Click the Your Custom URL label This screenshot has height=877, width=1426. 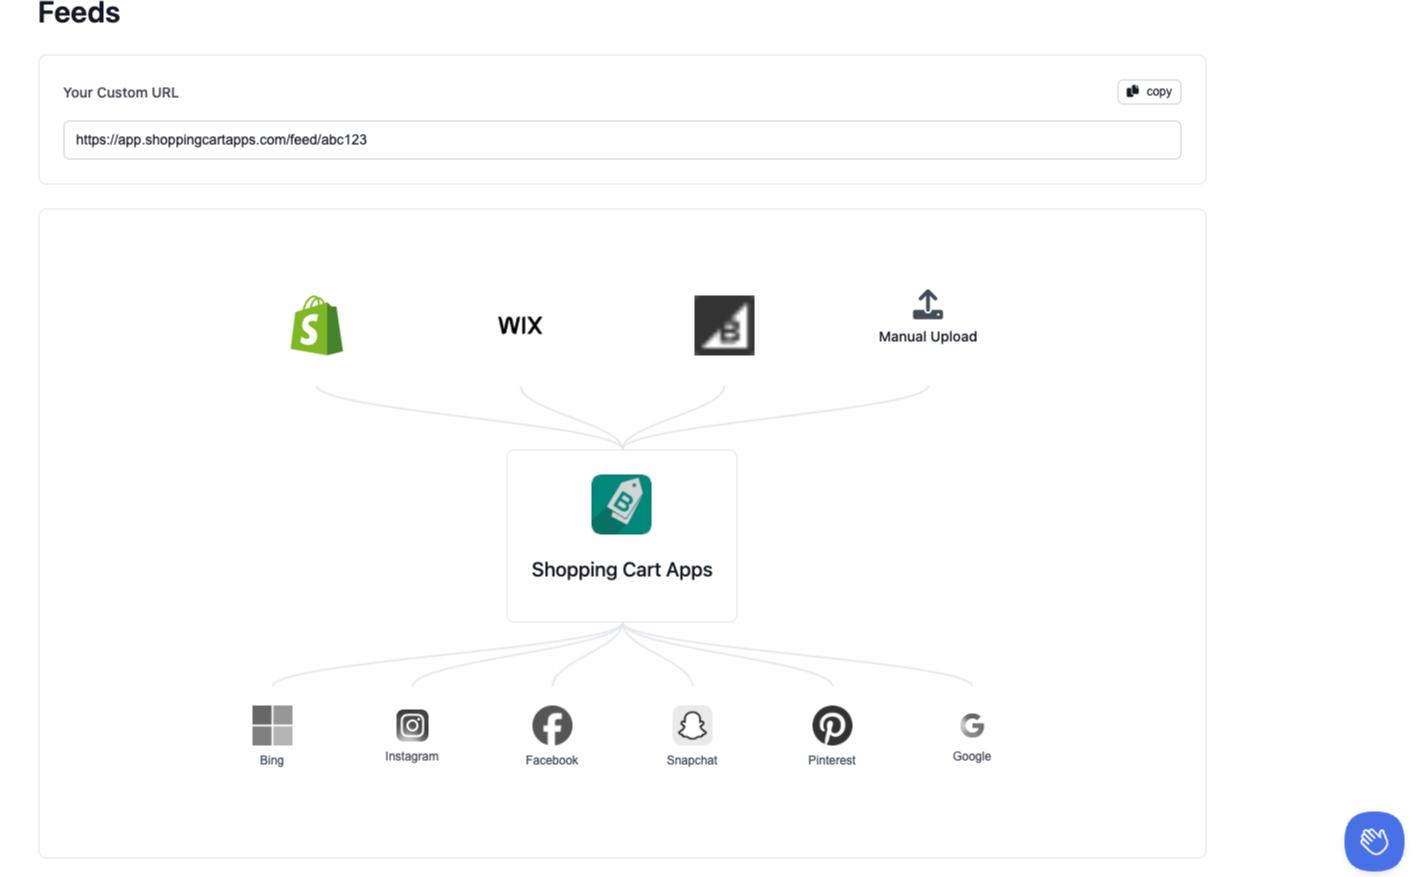121,92
